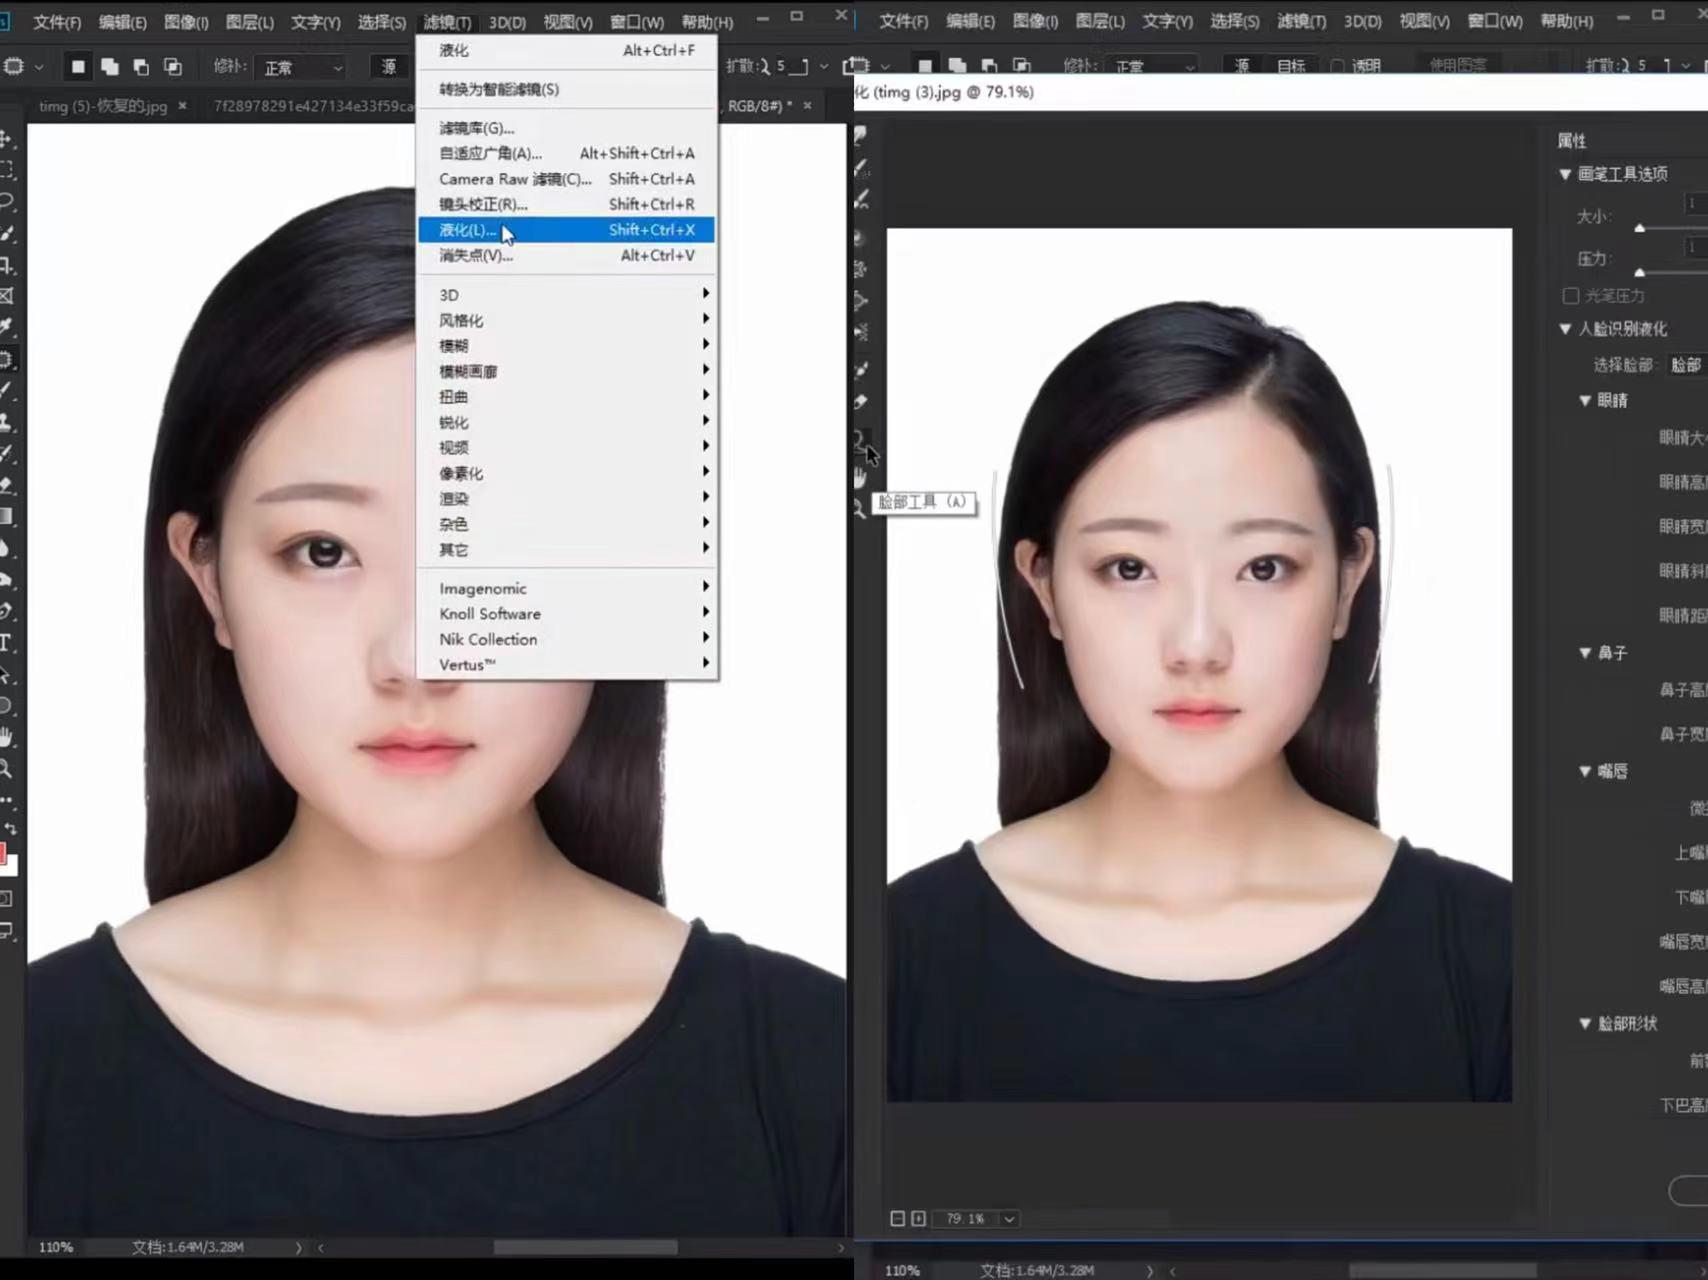Select the Move tool in left toolbar

[x=6, y=139]
